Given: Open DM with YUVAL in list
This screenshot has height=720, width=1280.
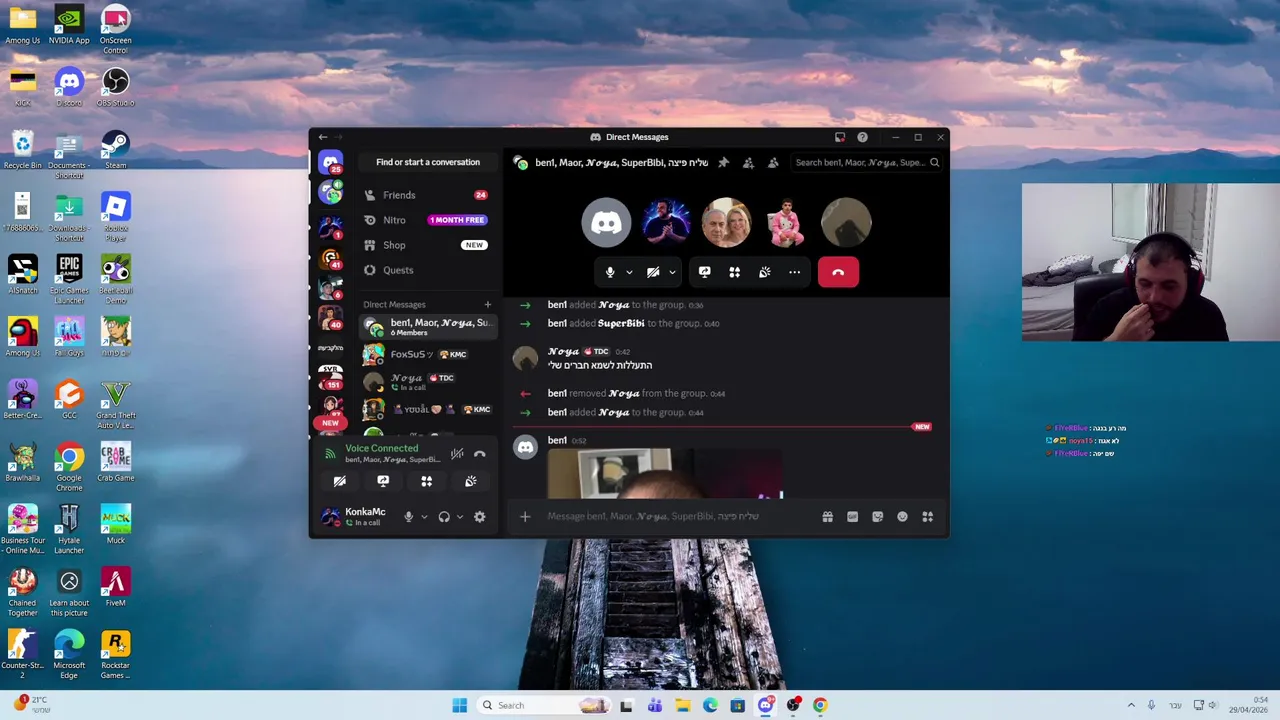Looking at the screenshot, I should (x=427, y=409).
